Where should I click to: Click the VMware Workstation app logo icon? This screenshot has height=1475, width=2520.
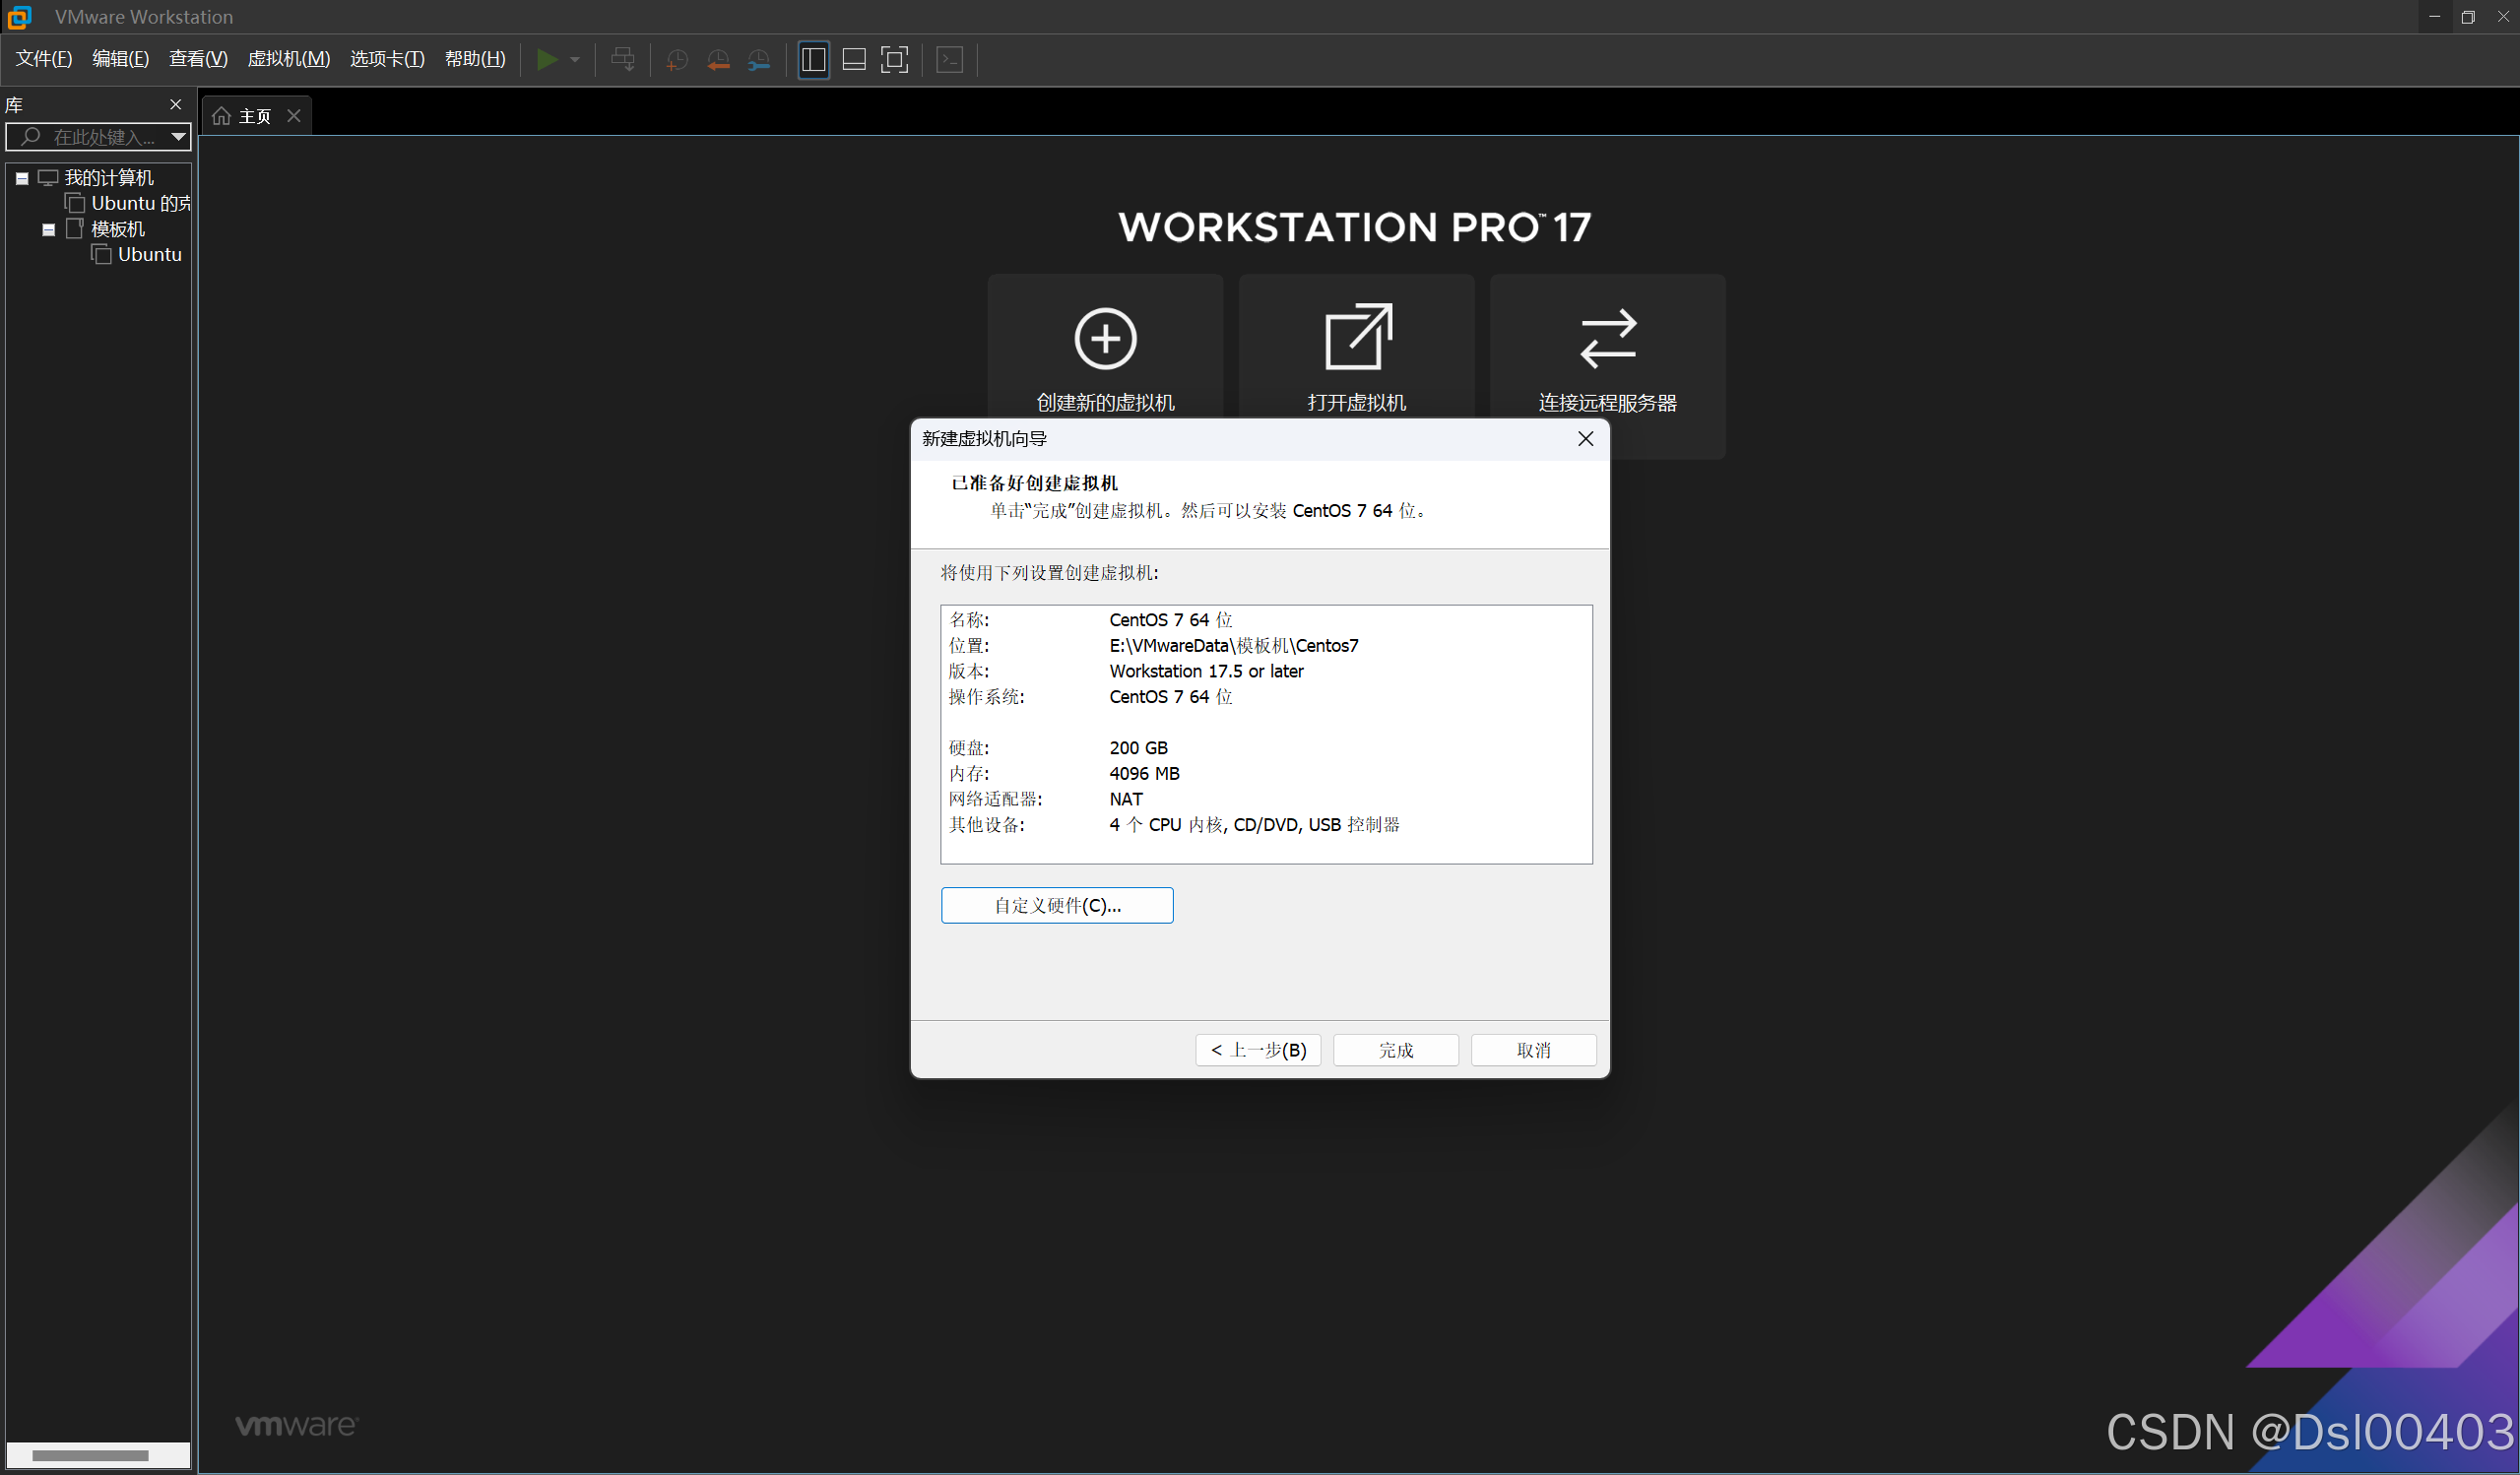click(x=19, y=16)
